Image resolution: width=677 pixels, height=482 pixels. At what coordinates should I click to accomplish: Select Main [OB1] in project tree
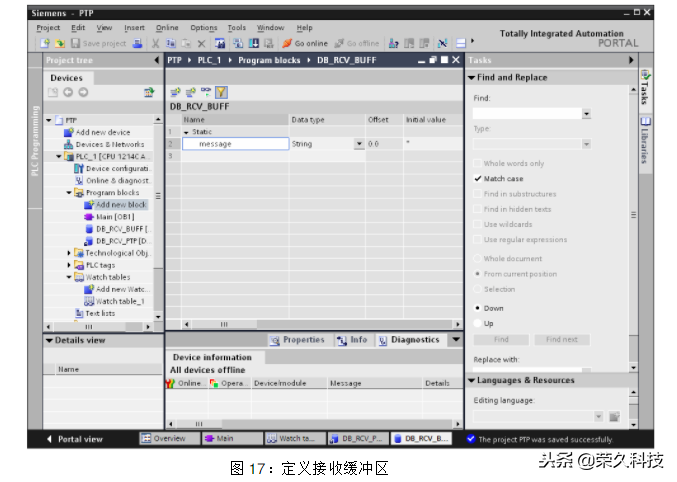(110, 217)
